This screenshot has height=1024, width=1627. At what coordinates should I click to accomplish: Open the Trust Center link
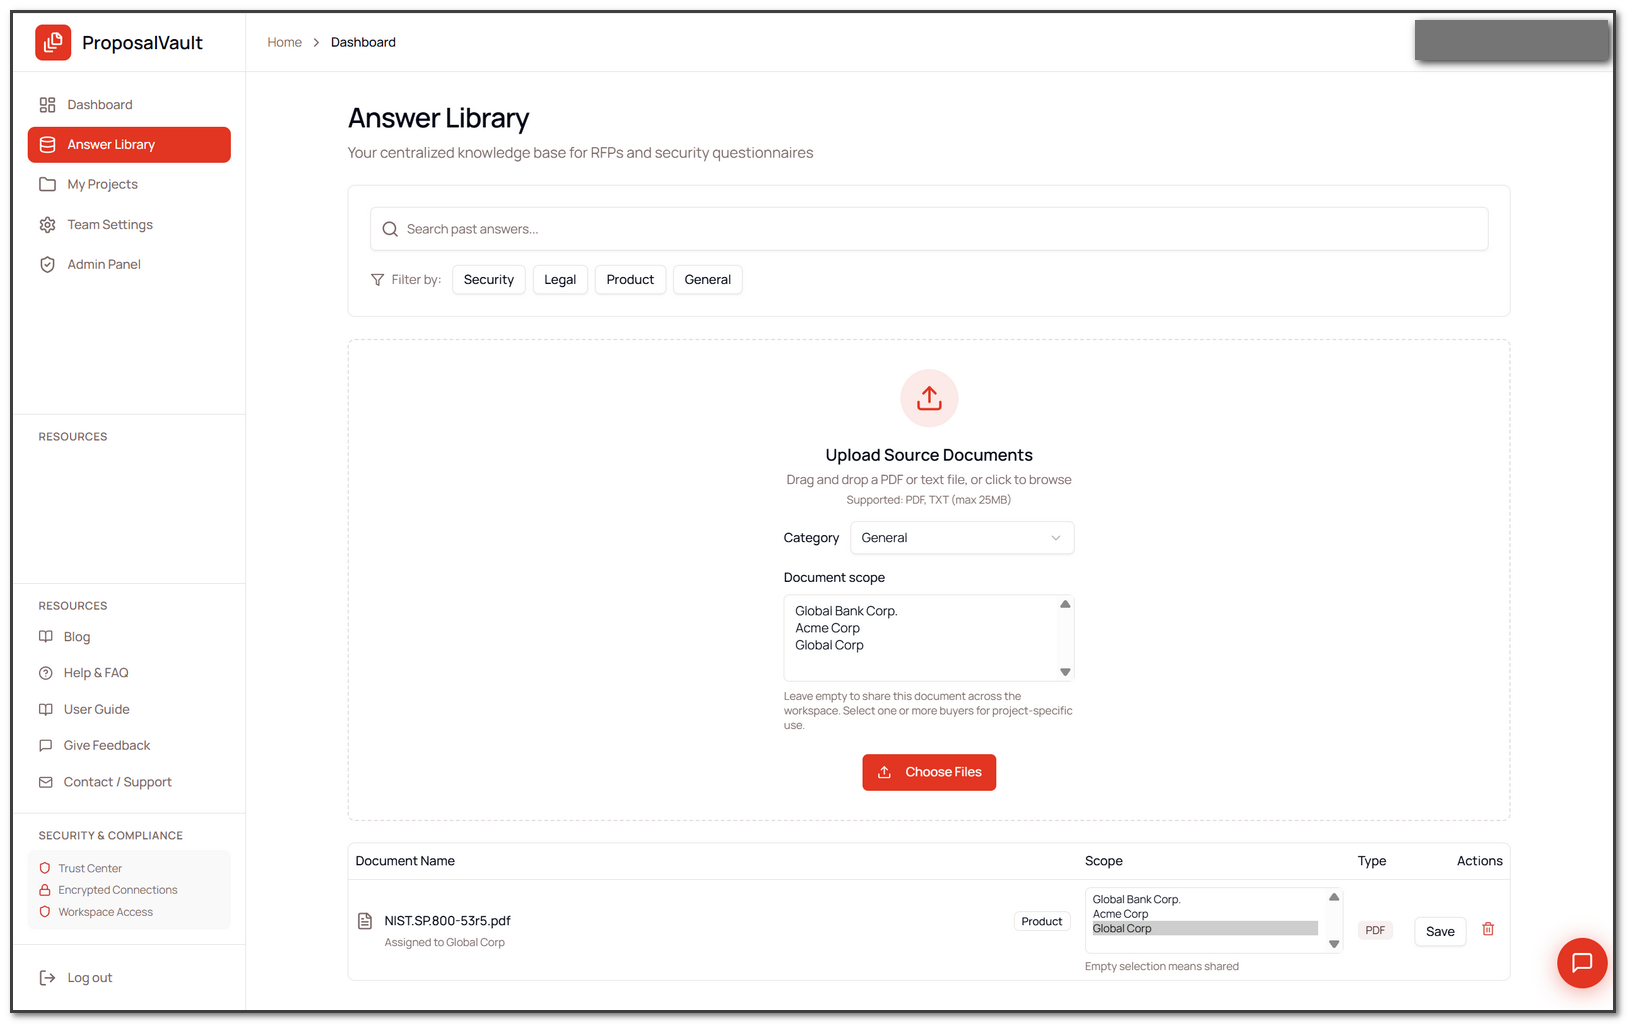point(90,869)
